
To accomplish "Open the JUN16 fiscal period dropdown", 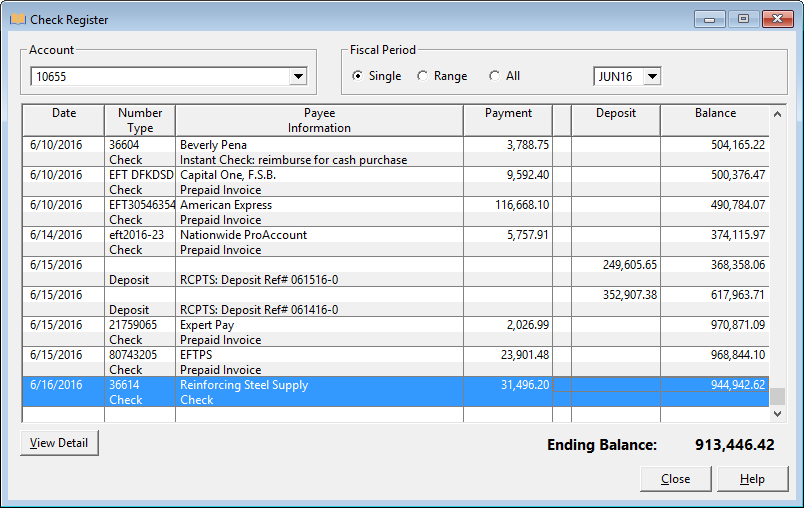I will (651, 77).
